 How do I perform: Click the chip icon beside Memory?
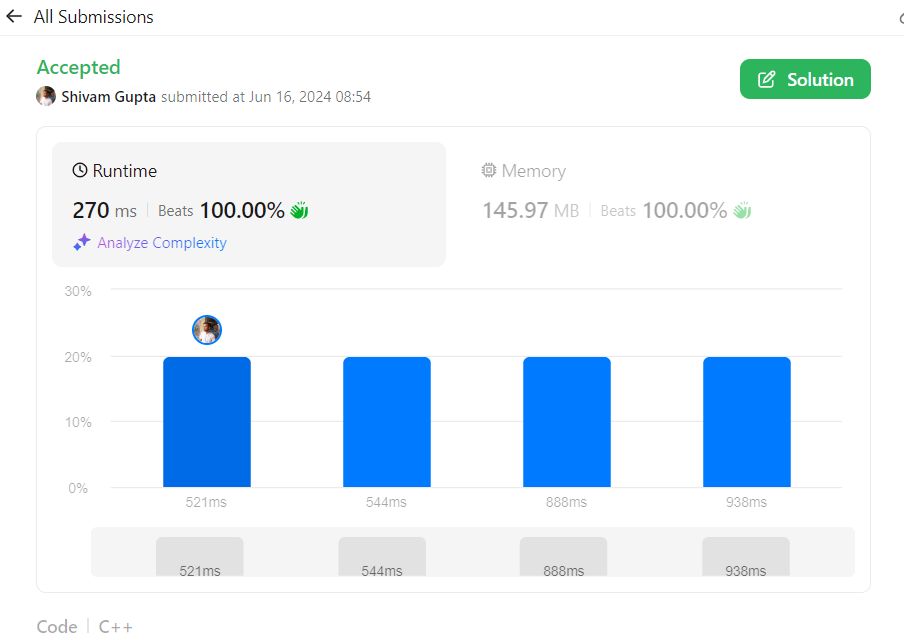pyautogui.click(x=489, y=171)
